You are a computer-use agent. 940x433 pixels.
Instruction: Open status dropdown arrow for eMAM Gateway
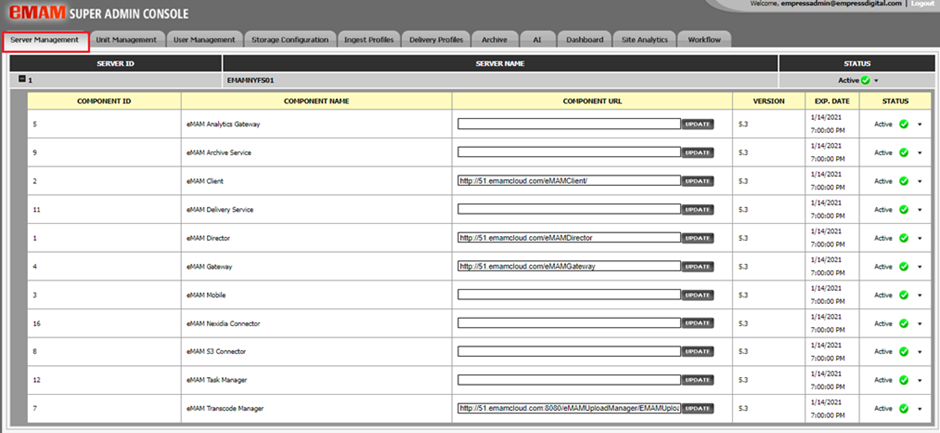point(920,267)
